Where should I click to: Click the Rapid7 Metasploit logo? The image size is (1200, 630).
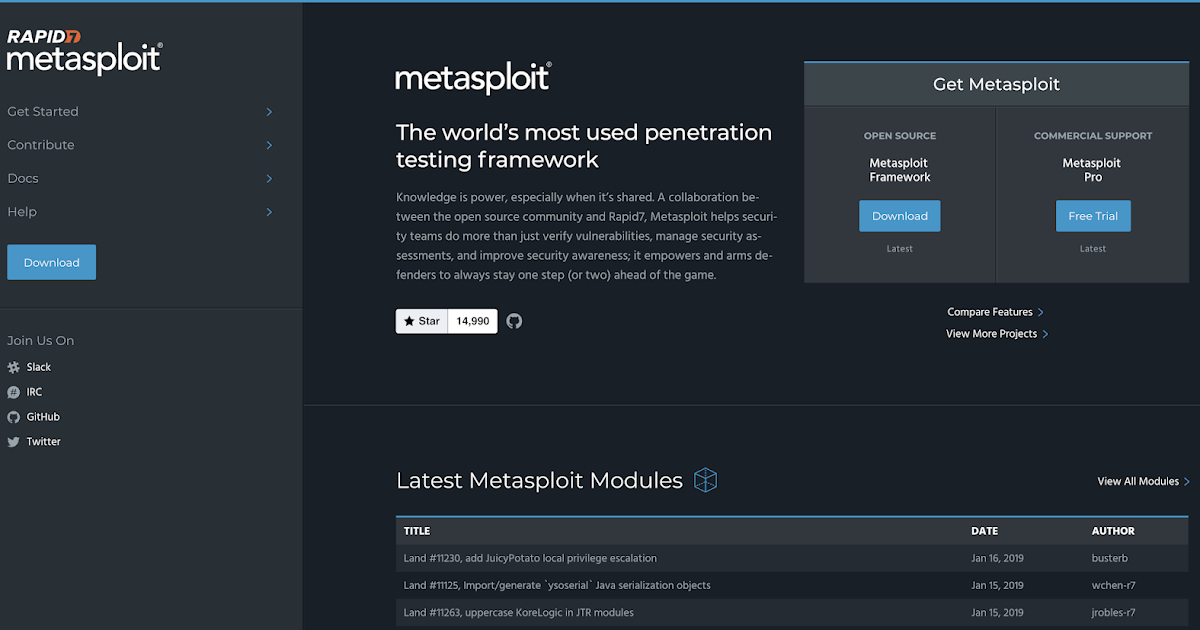[x=83, y=48]
